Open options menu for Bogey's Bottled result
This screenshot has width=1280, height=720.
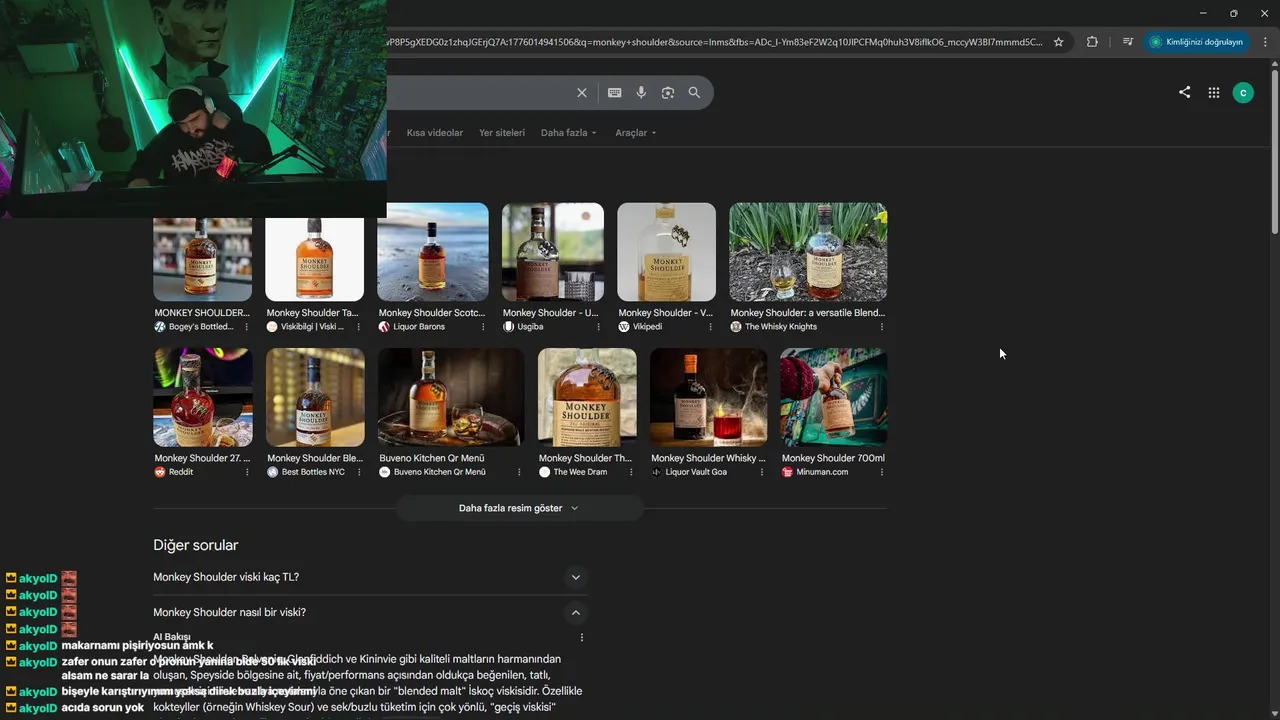tap(247, 327)
